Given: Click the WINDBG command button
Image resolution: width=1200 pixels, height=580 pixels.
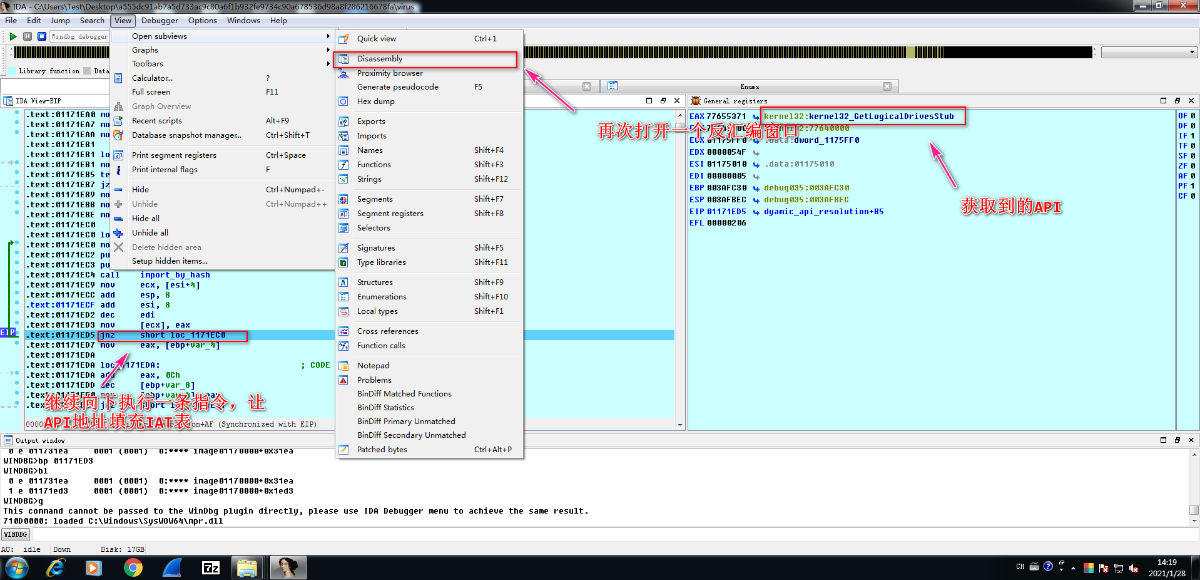Looking at the screenshot, I should [15, 535].
